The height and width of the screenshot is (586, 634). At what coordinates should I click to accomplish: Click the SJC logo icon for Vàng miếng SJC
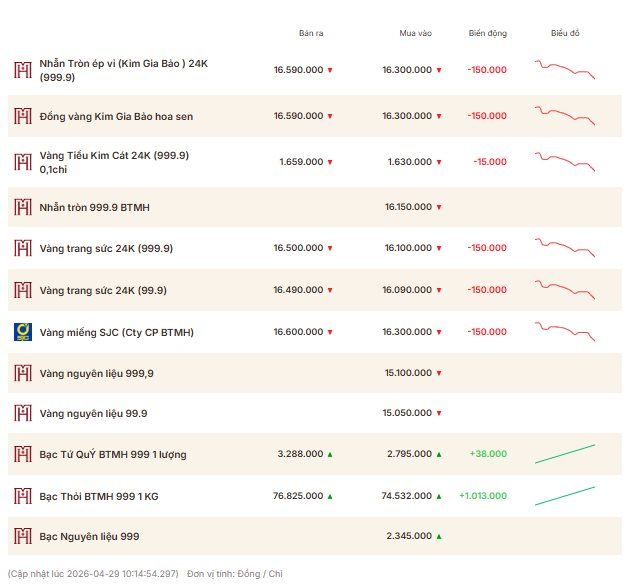tap(22, 332)
